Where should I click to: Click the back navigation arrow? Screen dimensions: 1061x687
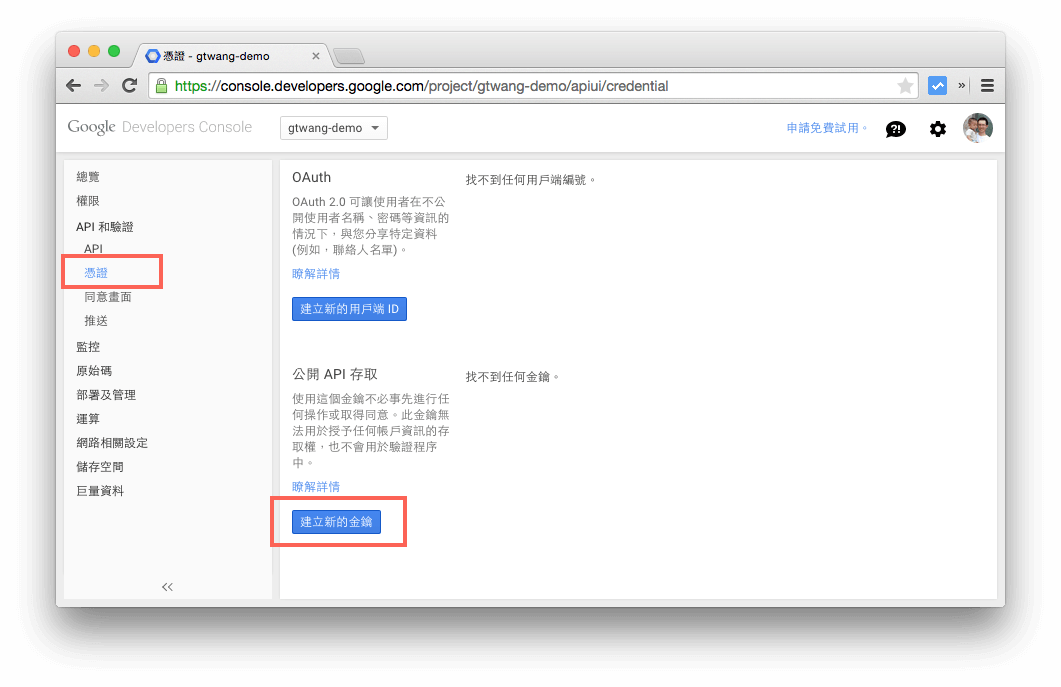click(x=73, y=85)
